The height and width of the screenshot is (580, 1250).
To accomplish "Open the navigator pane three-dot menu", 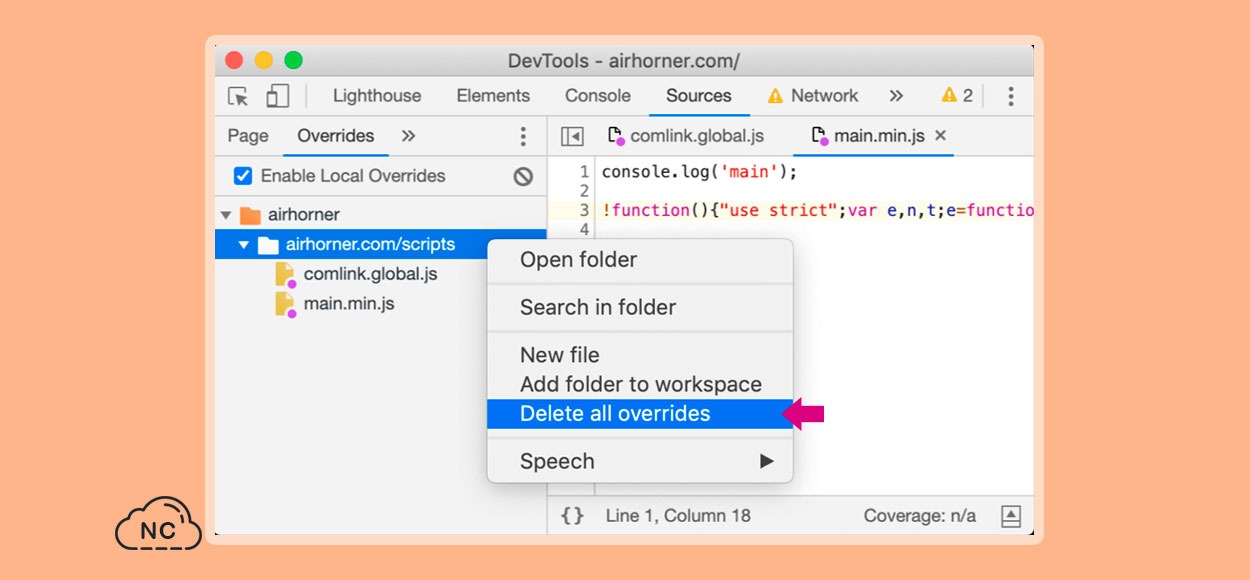I will tap(522, 136).
